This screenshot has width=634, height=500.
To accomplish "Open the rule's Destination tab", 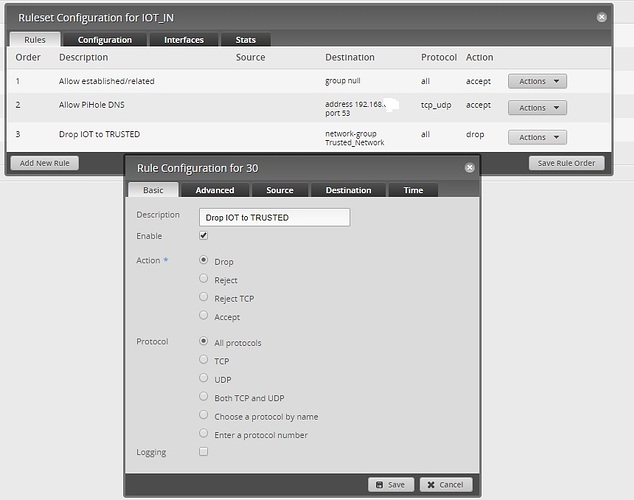I will pos(348,190).
